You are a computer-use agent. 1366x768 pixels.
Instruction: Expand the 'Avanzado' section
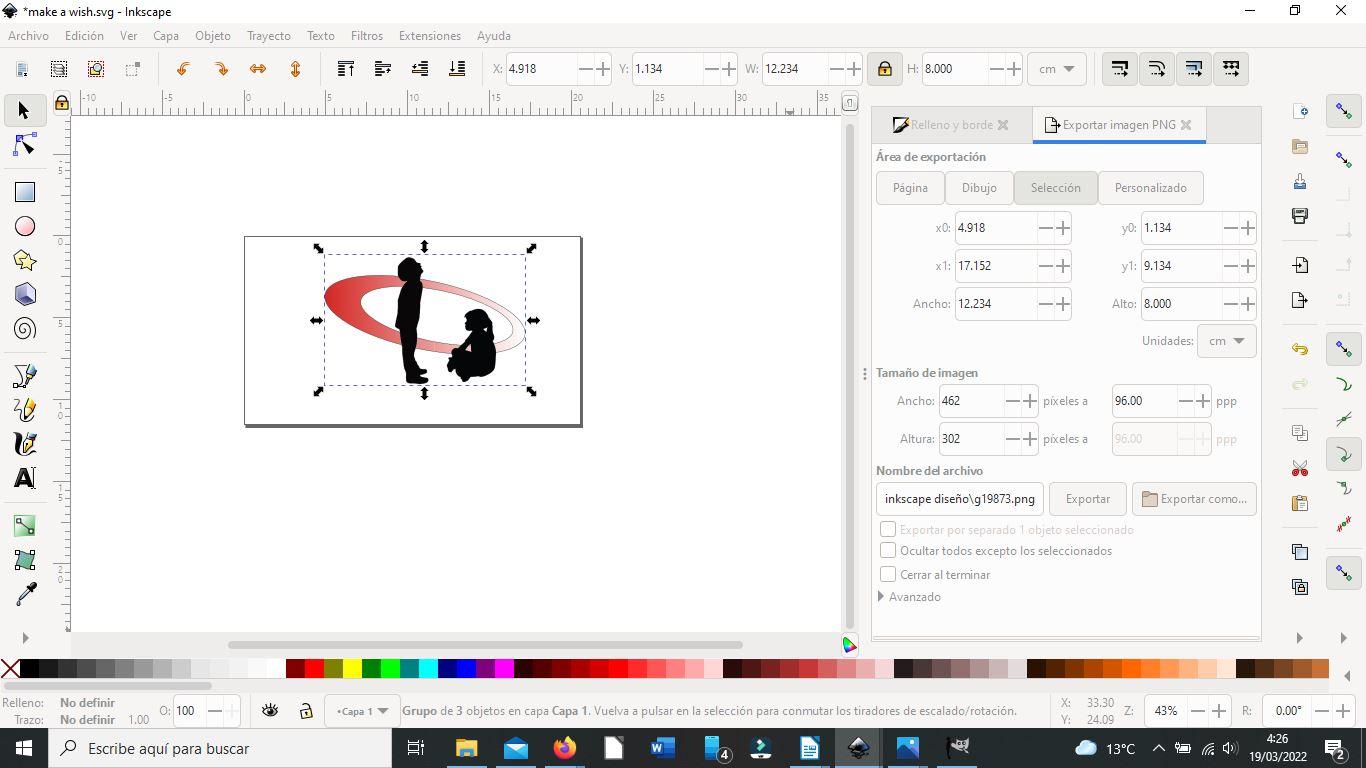coord(909,597)
